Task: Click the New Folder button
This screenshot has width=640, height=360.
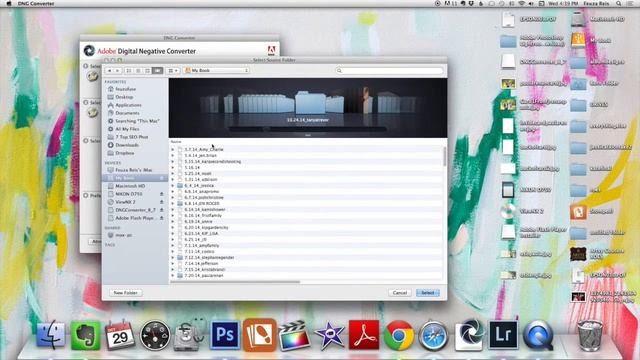Action: [125, 293]
